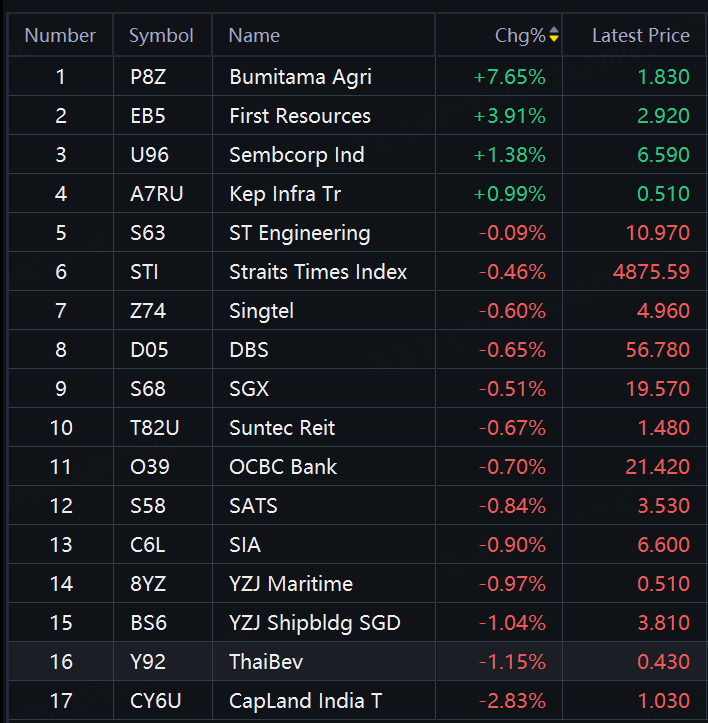Click CapLand India T latest price
Screen dimensions: 708x723
coord(664,701)
